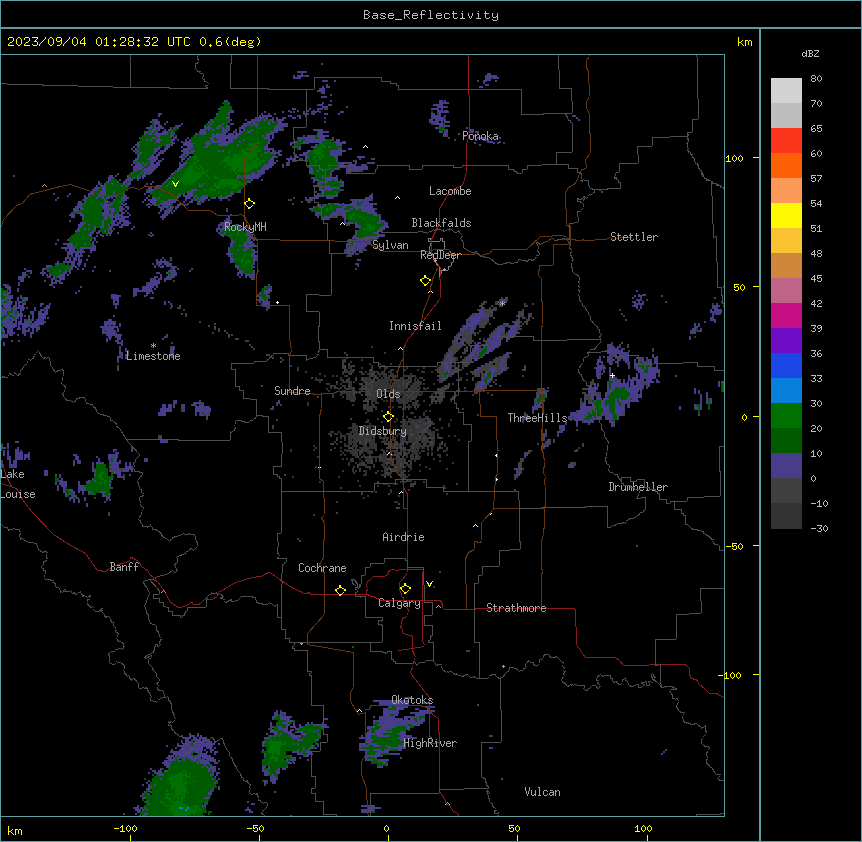
Task: Select the blue 33-36 dBZ legend swatch
Action: [x=786, y=365]
